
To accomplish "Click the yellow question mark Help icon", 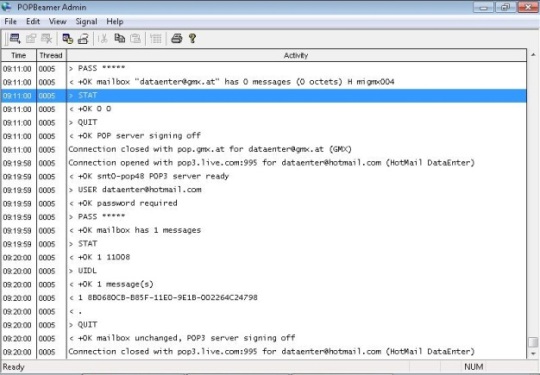I will click(193, 39).
